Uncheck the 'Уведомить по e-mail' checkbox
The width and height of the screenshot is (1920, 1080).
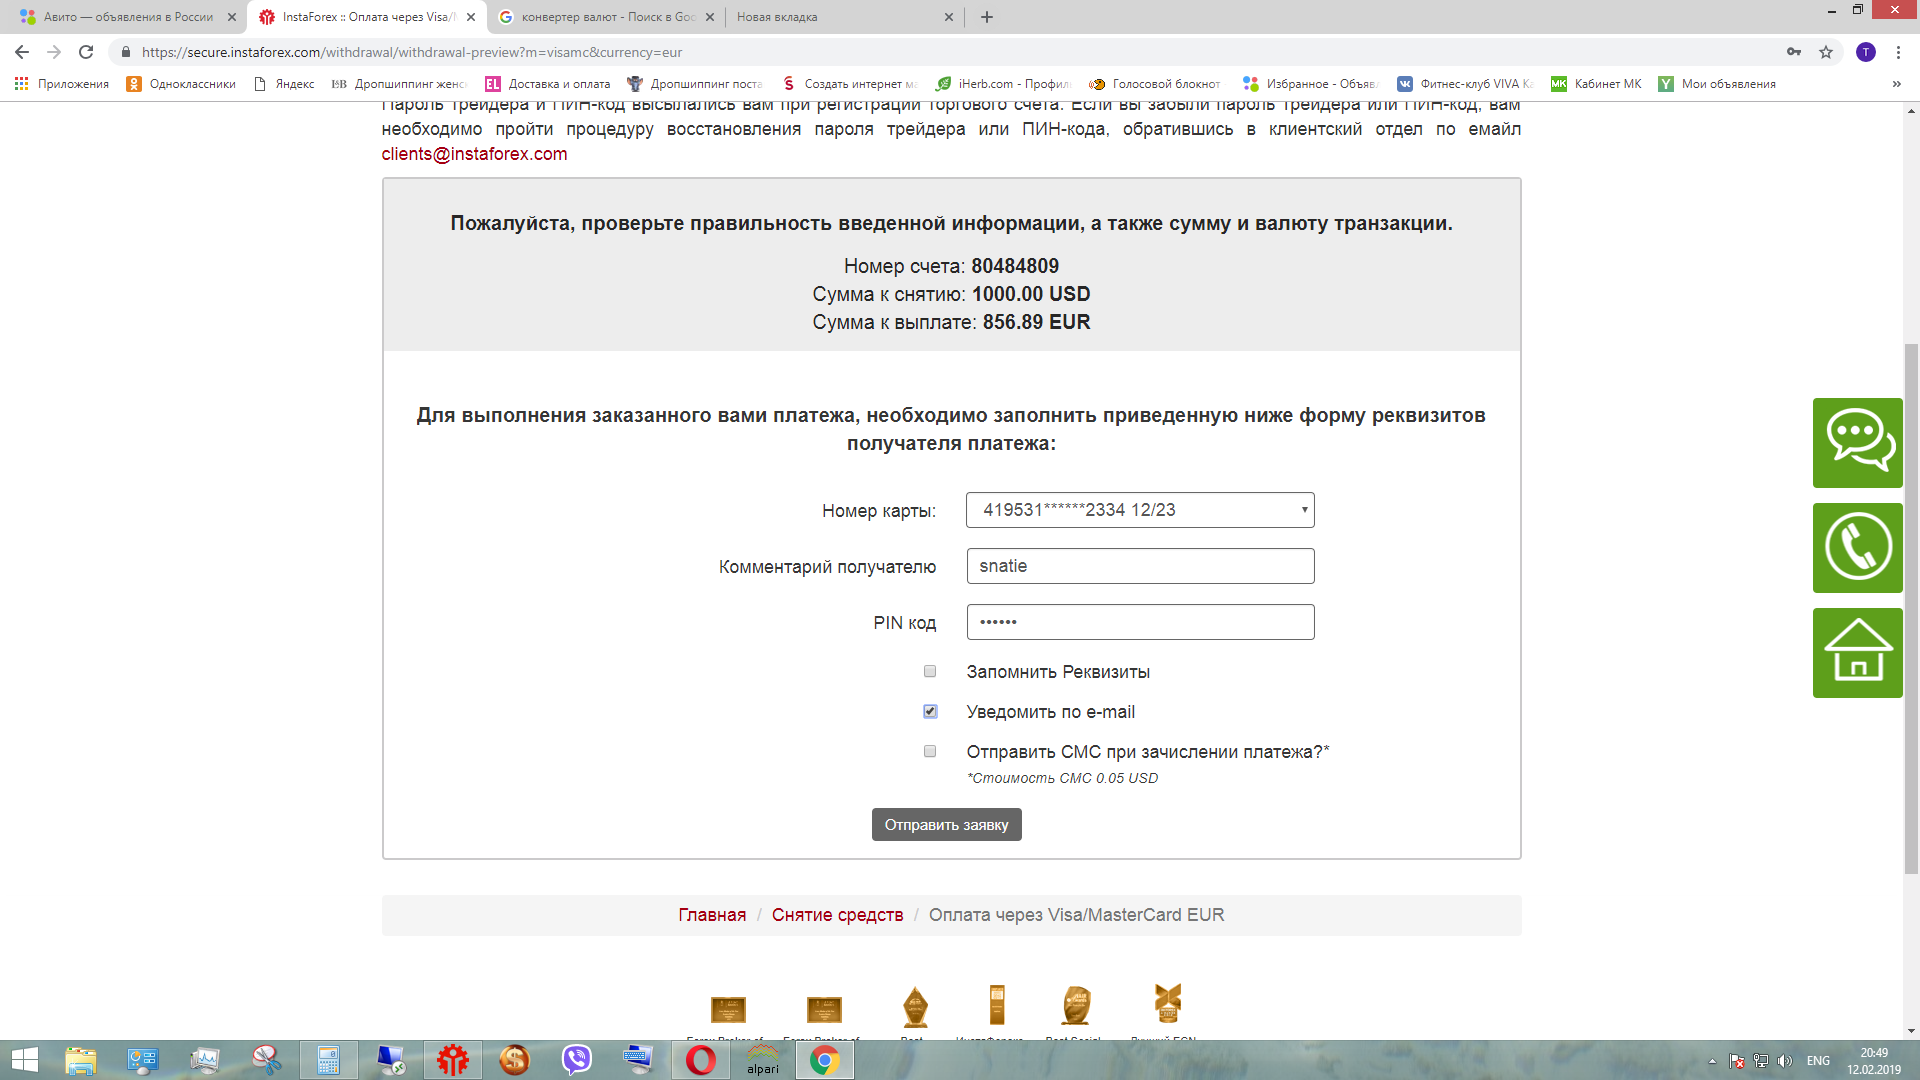[930, 711]
